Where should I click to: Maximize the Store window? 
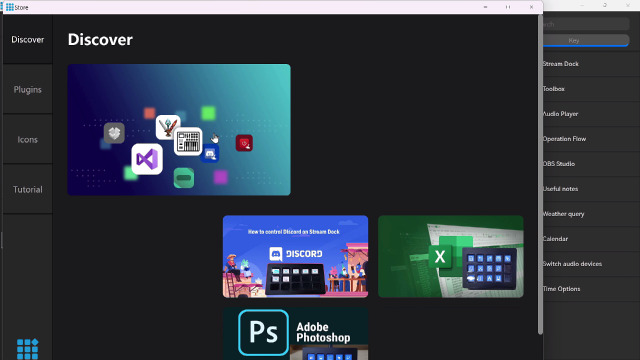[x=508, y=7]
